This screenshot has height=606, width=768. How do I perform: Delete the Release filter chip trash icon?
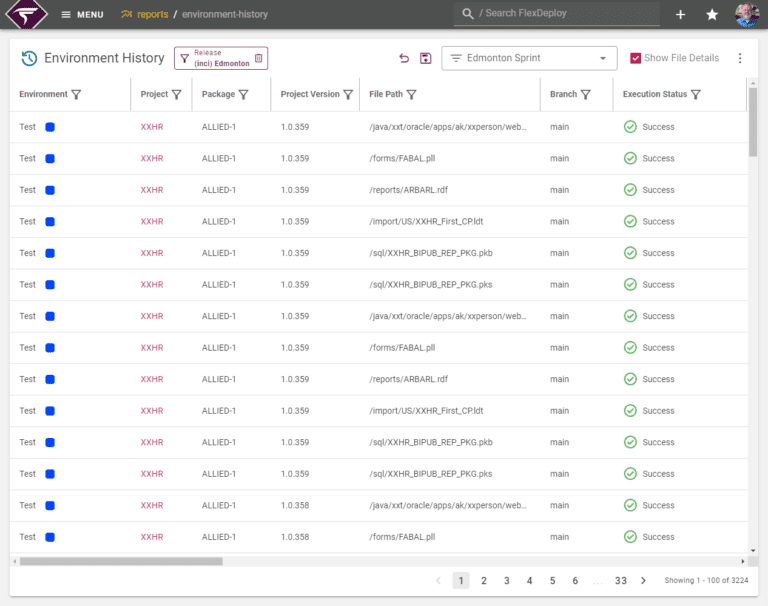[x=259, y=58]
